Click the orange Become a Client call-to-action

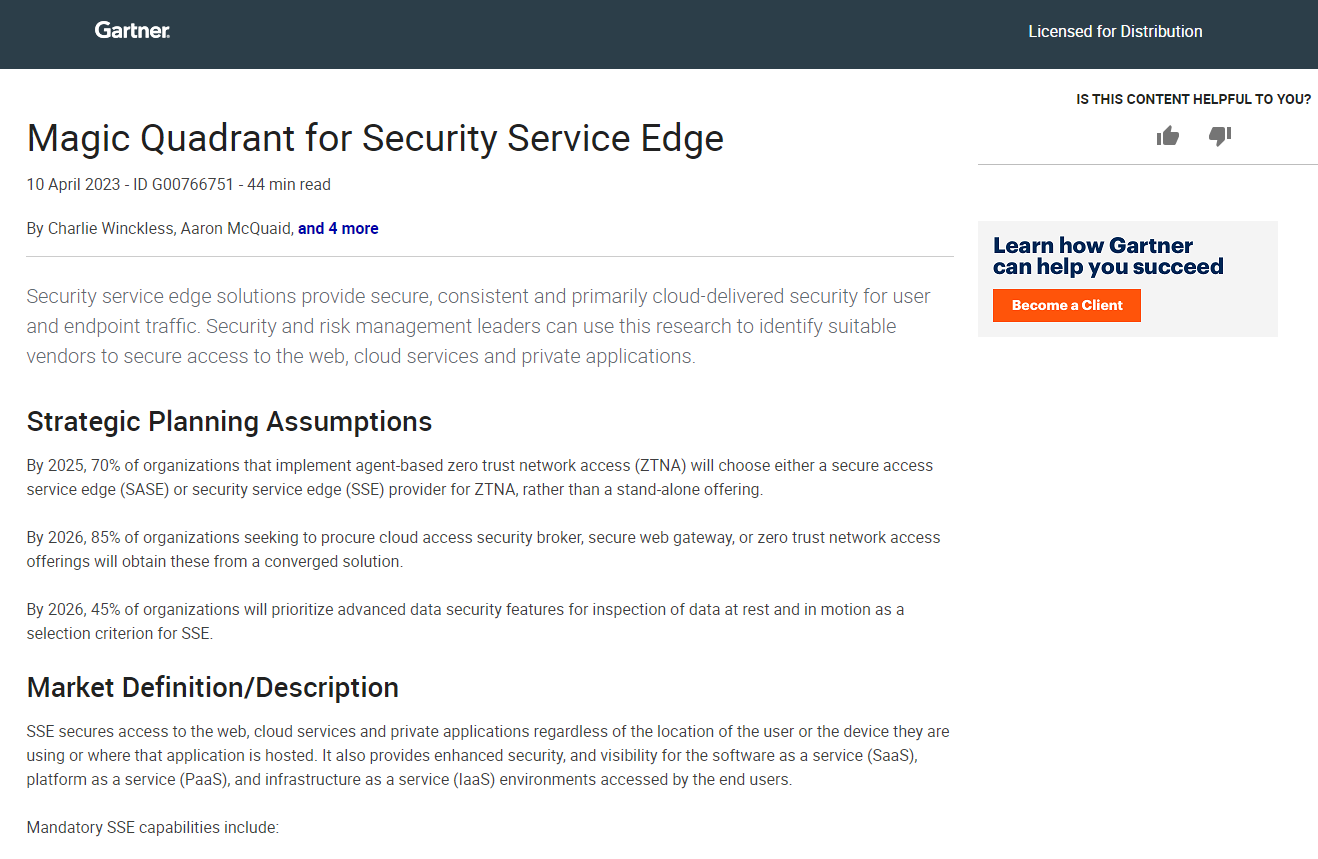coord(1066,305)
